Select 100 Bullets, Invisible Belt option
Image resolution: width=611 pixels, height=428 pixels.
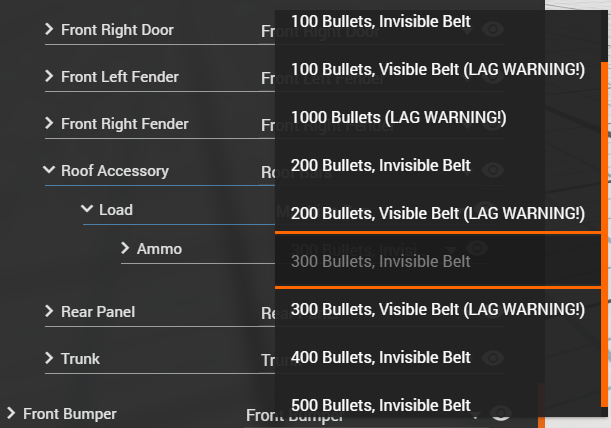point(380,20)
